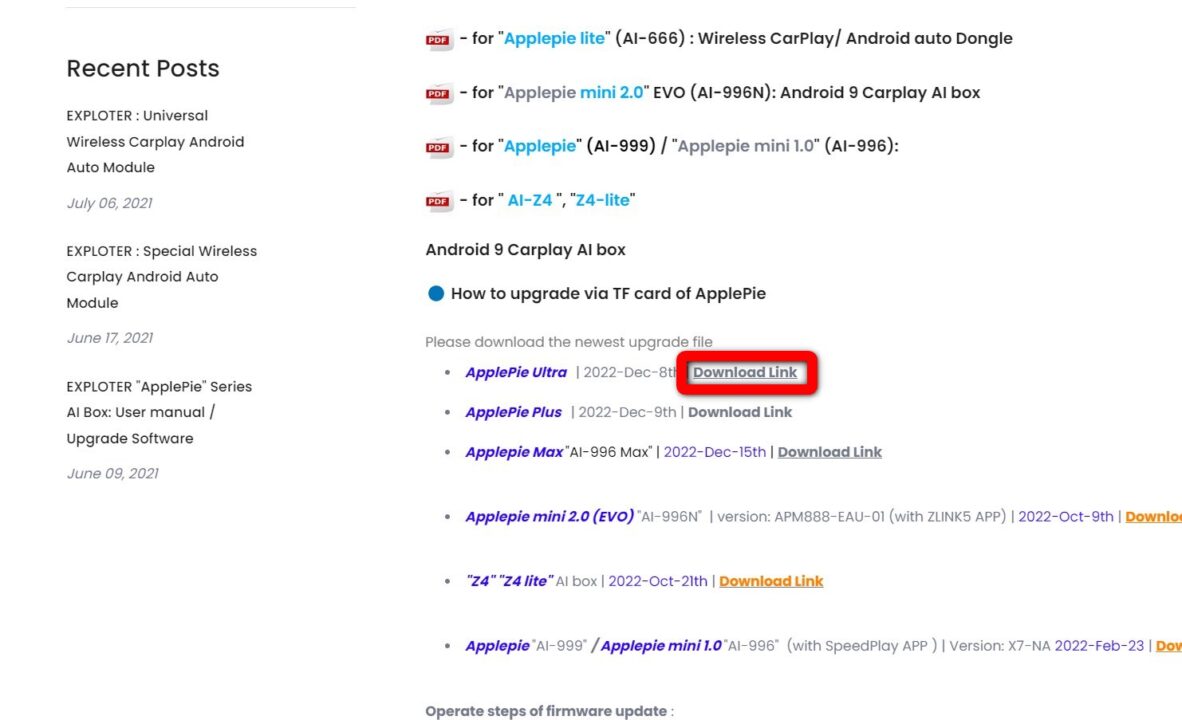Open the 'AI-Z4' link
This screenshot has height=720, width=1182.
pyautogui.click(x=530, y=201)
